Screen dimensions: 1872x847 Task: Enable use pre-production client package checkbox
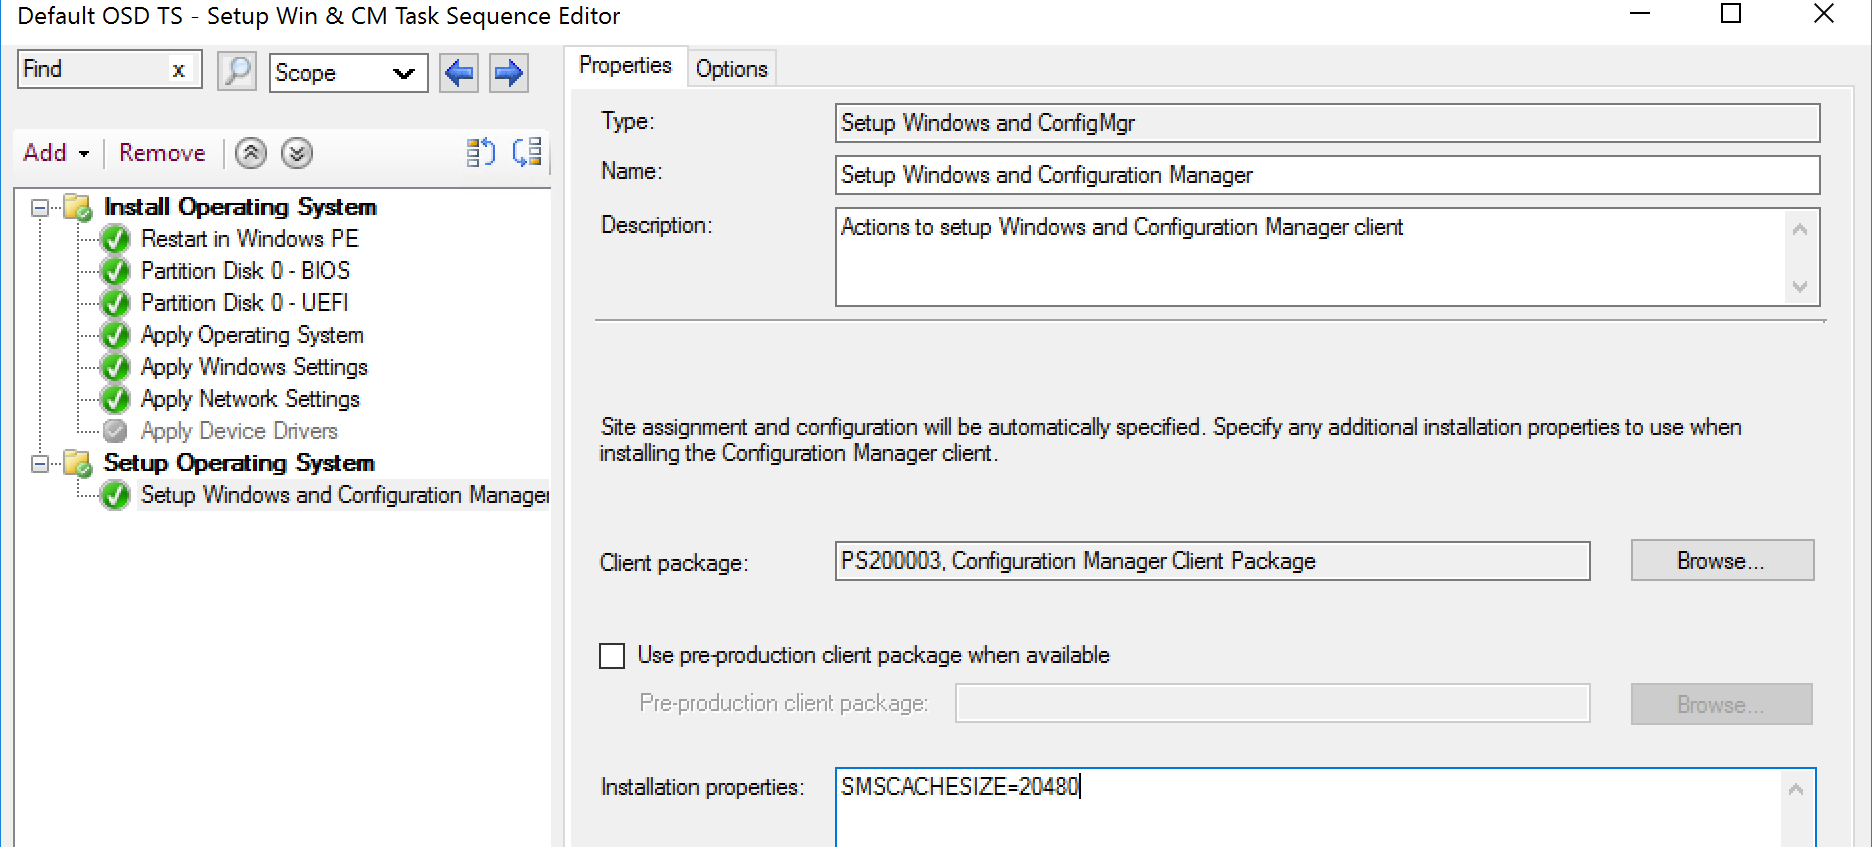612,656
